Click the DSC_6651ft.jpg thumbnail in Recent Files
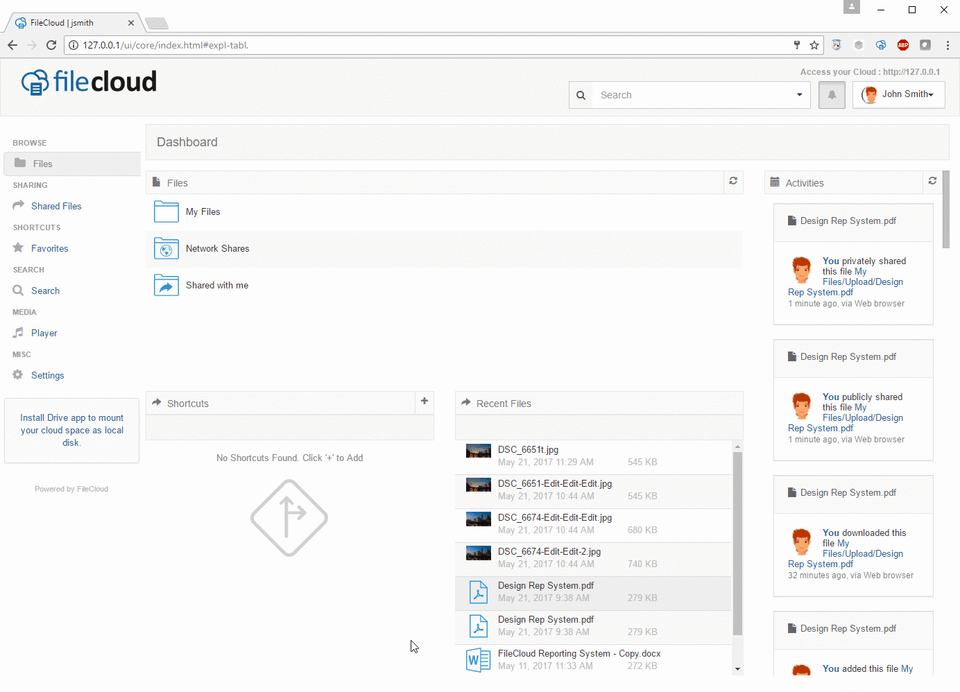The image size is (960, 692). [477, 450]
